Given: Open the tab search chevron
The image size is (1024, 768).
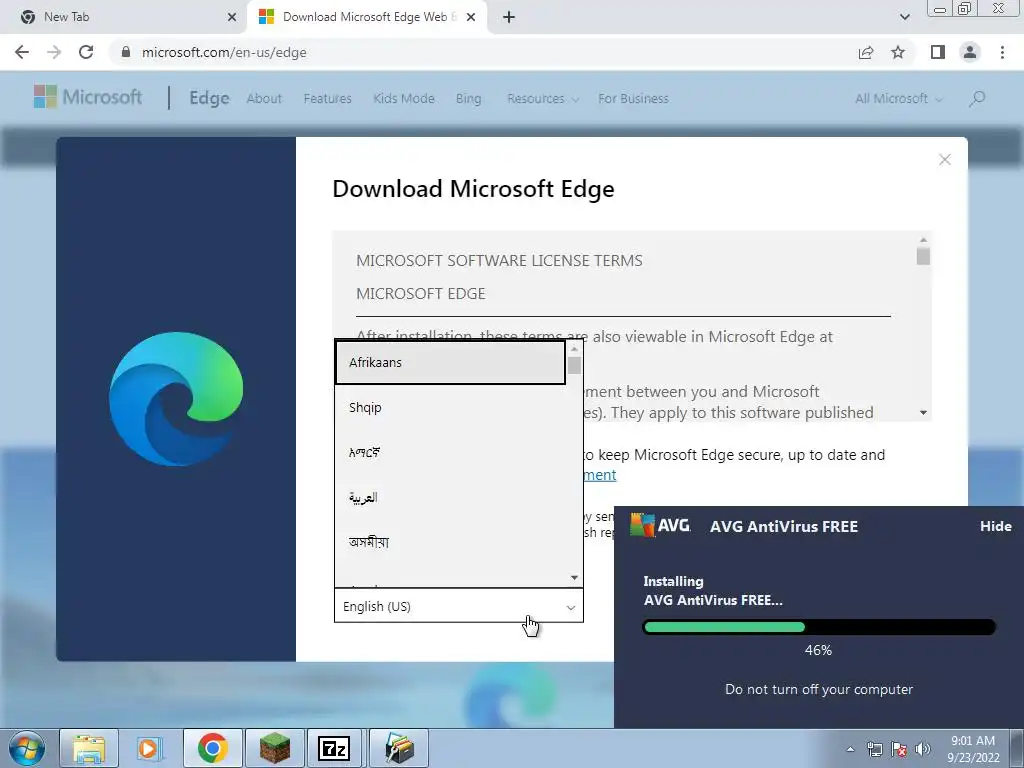Looking at the screenshot, I should click(x=904, y=17).
